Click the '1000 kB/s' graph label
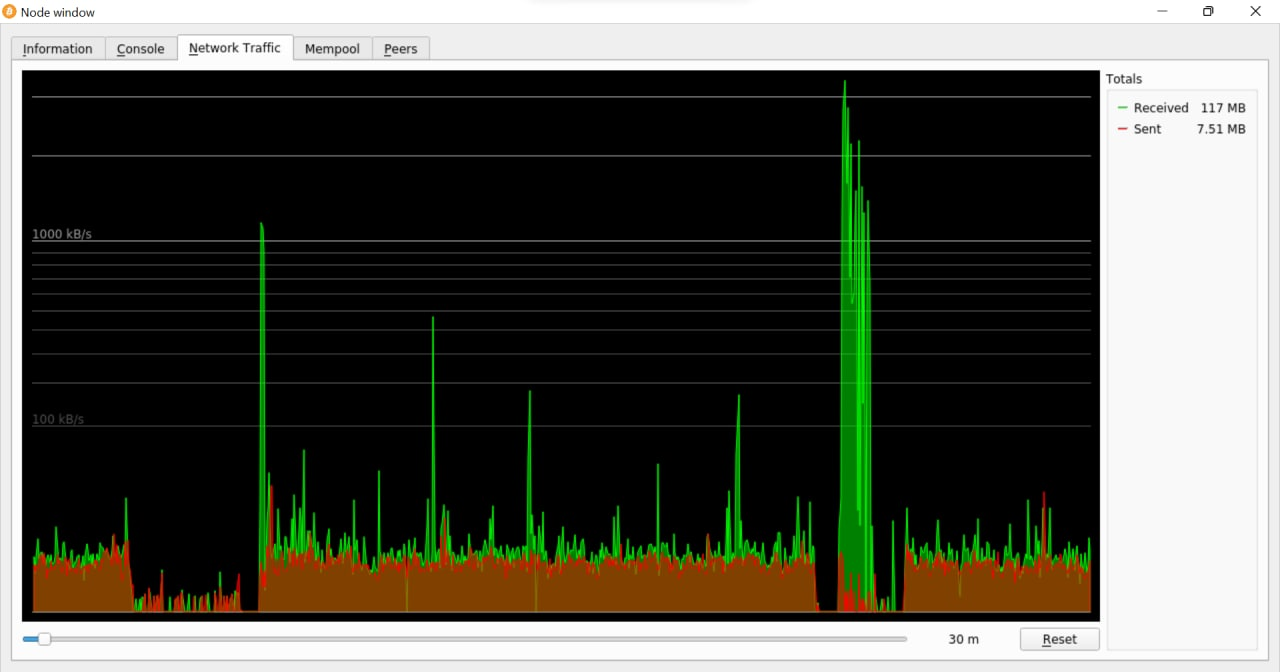 click(62, 234)
